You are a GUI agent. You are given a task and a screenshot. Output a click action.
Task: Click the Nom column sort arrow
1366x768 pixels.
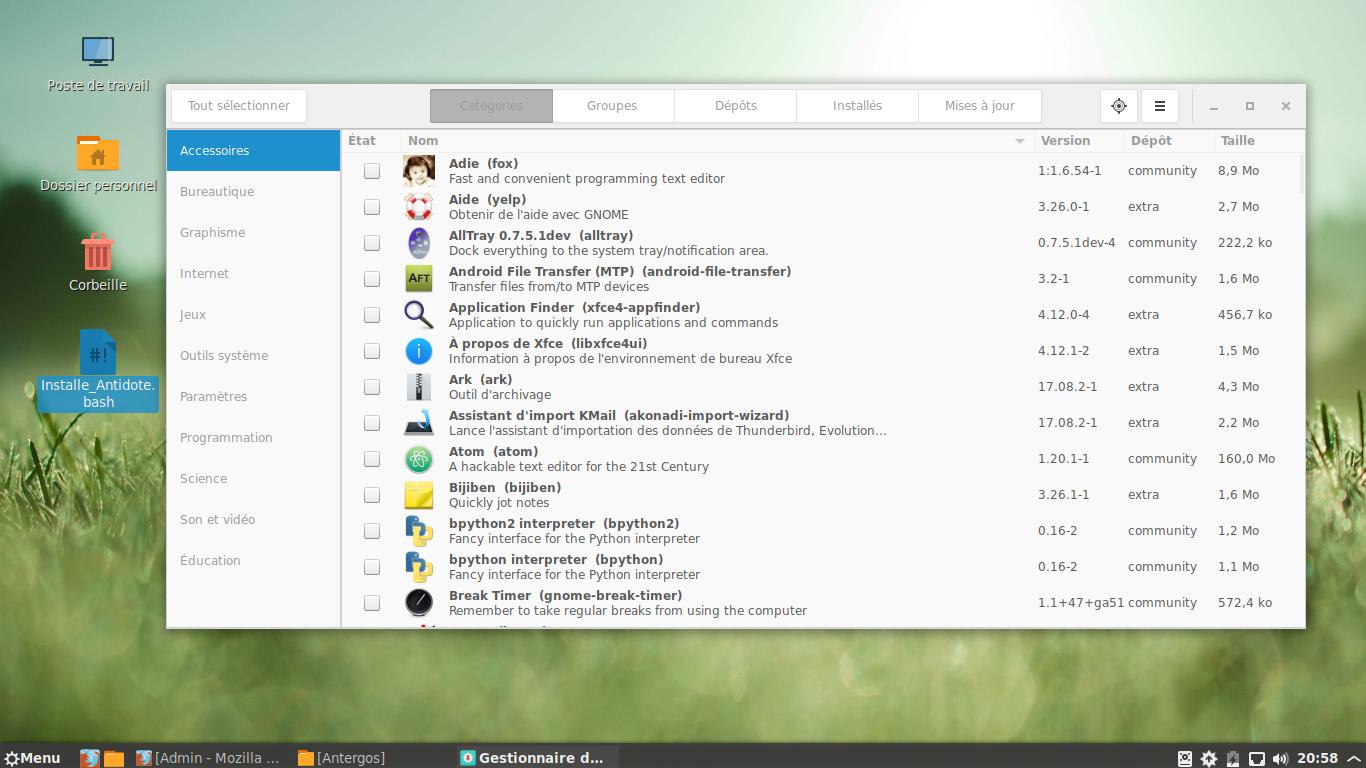(x=1020, y=141)
